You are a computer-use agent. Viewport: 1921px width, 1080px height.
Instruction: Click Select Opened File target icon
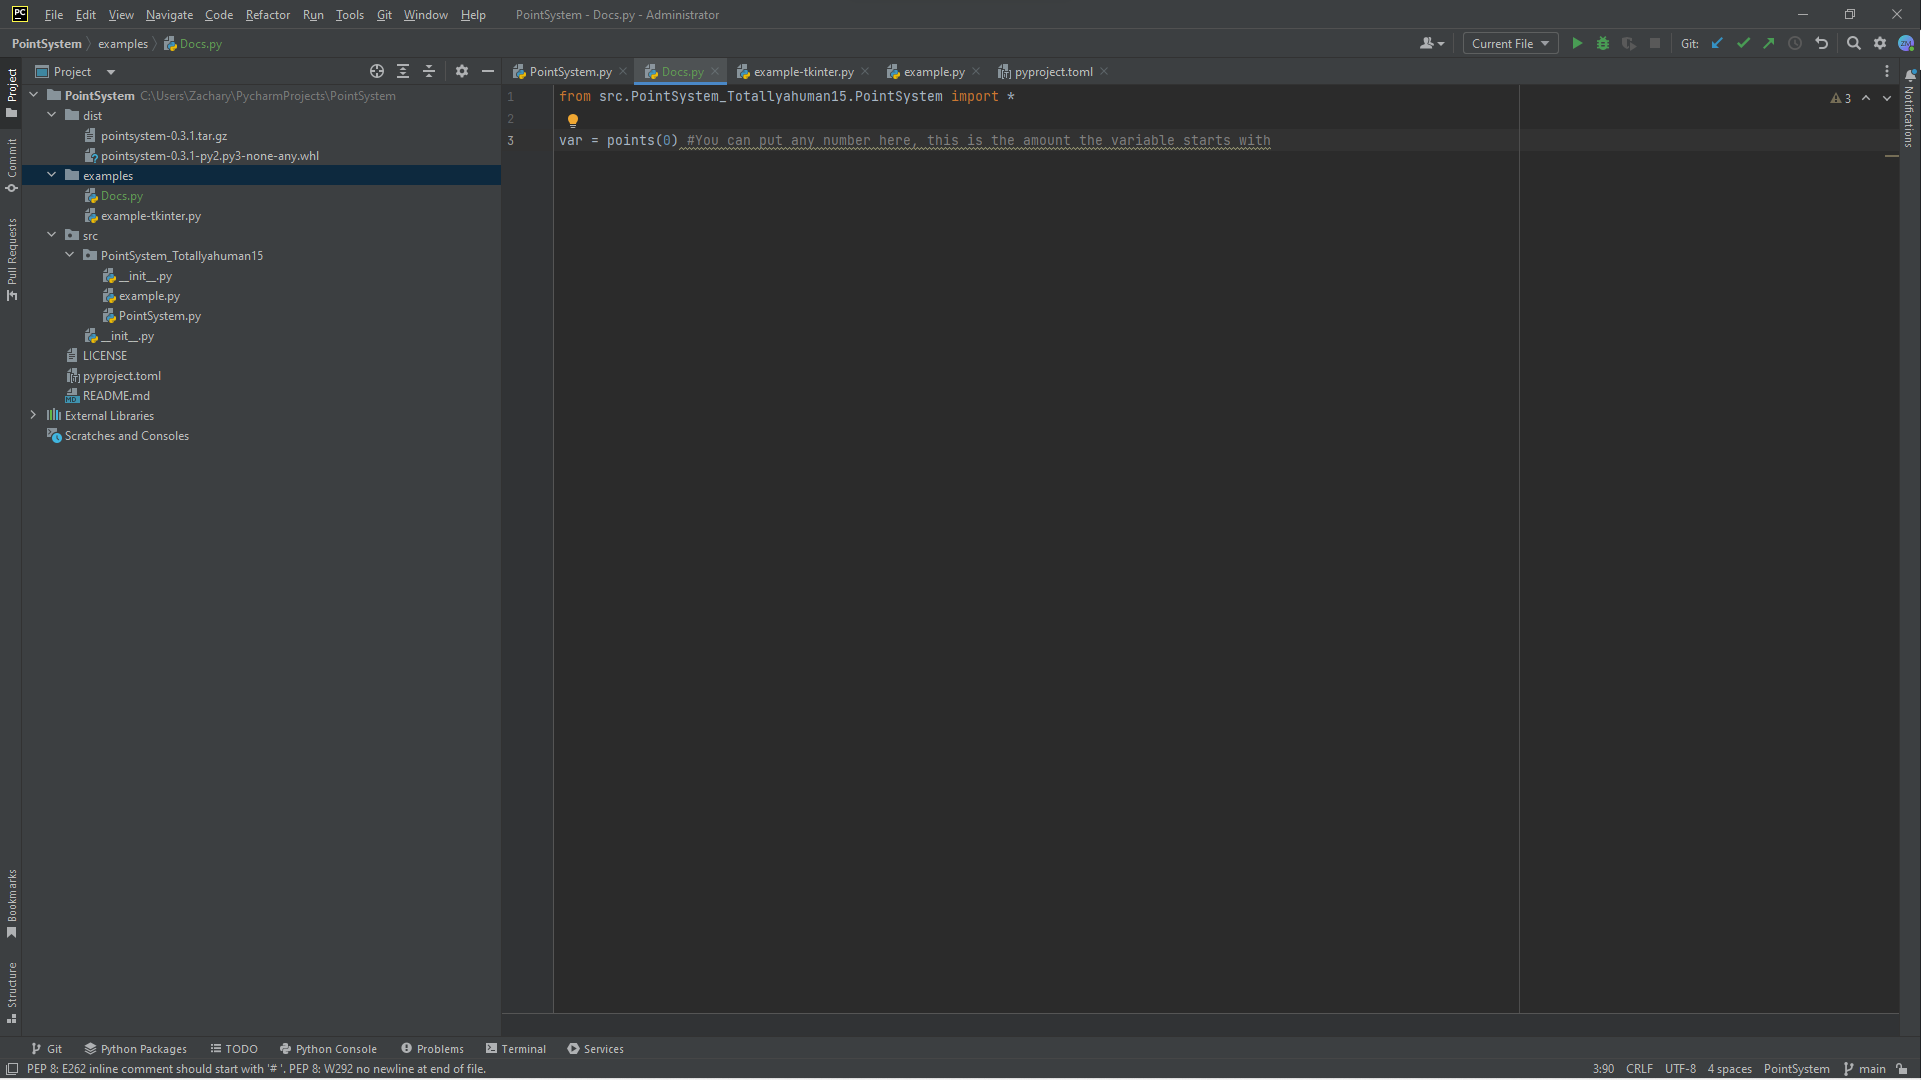pos(377,71)
